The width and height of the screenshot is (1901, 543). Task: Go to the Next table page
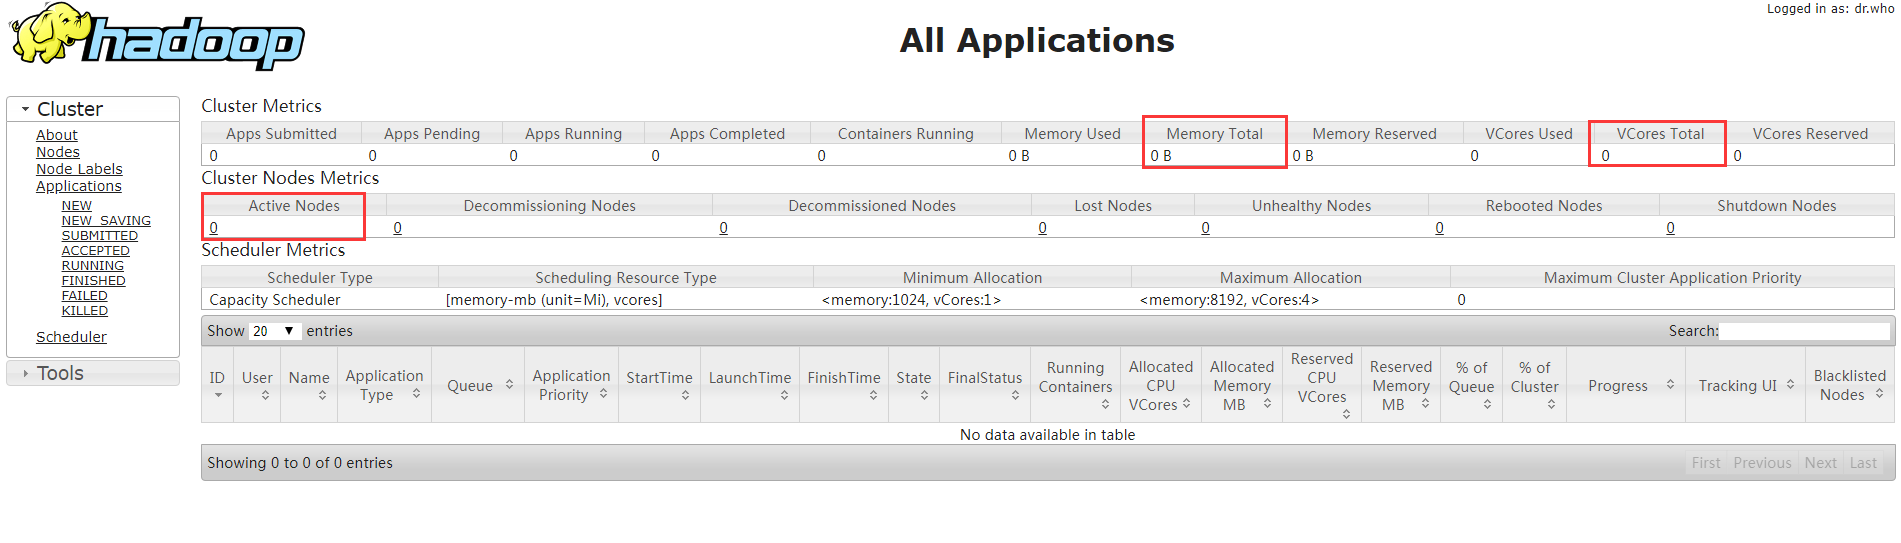tap(1820, 463)
